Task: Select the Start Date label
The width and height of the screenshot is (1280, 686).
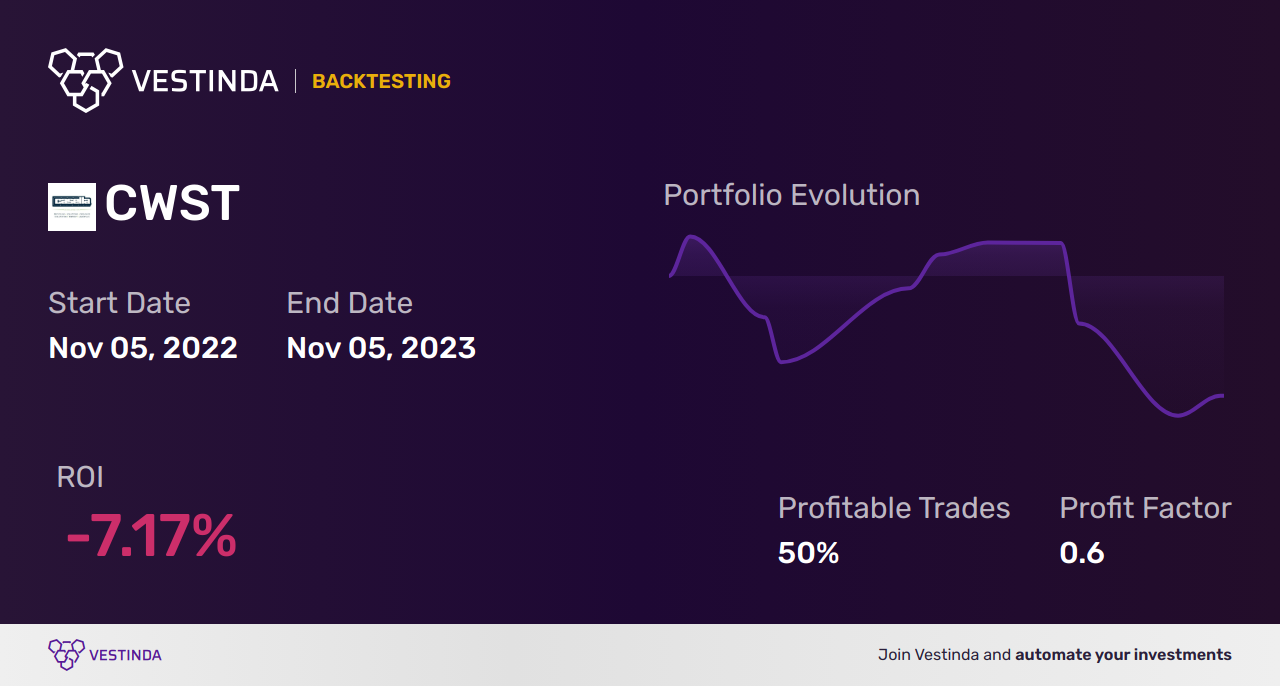Action: (119, 303)
